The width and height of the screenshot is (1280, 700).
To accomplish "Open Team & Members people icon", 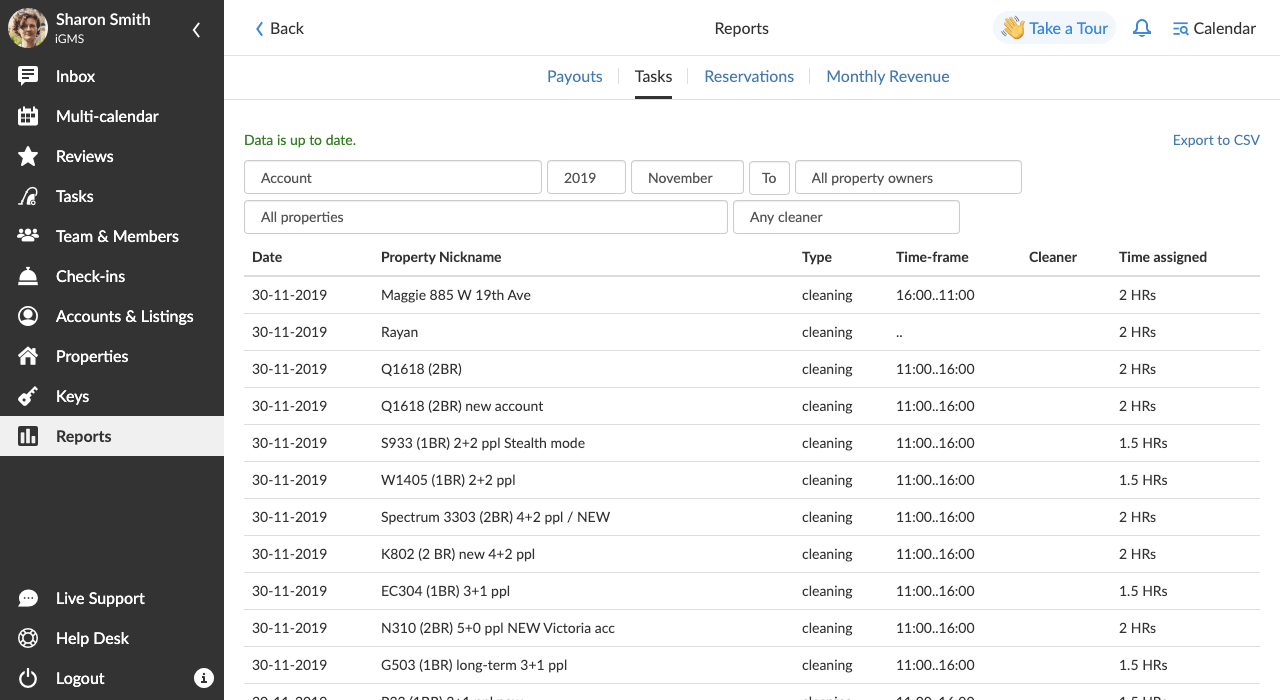I will coord(28,236).
